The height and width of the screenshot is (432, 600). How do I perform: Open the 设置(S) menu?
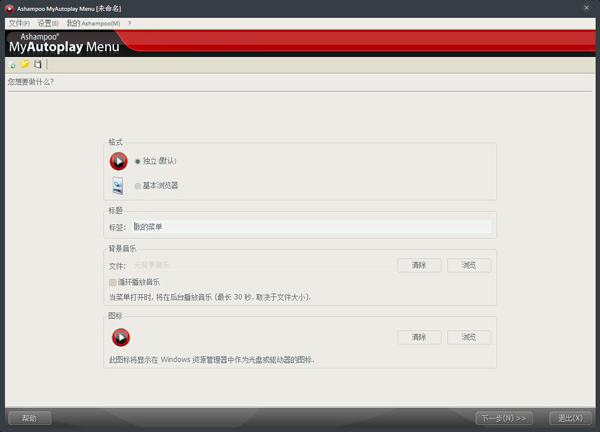(48, 23)
